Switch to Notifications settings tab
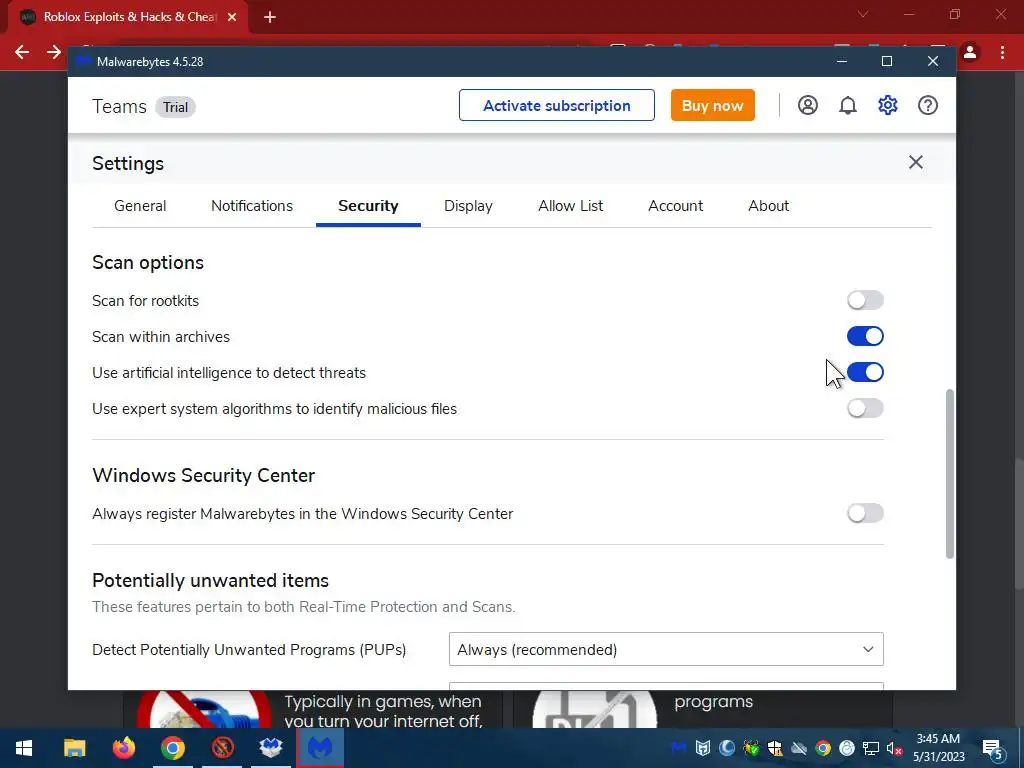This screenshot has width=1024, height=768. pos(251,206)
